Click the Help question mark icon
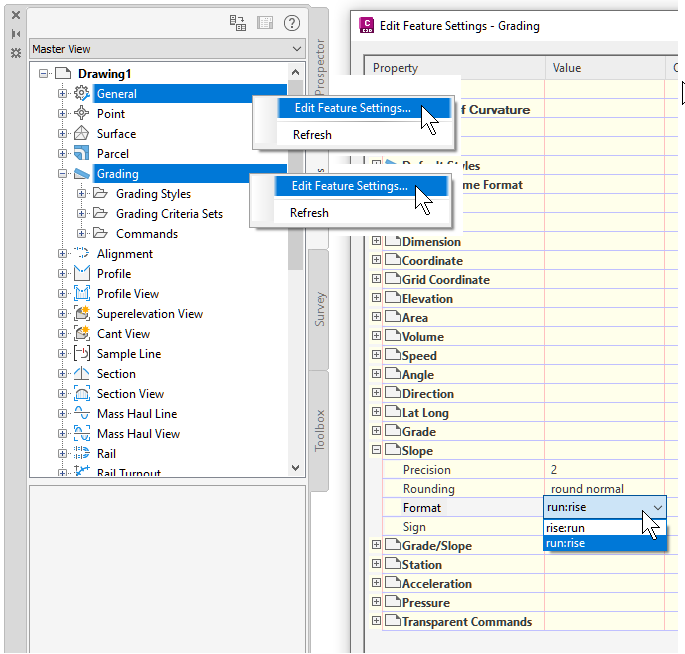Viewport: 685px width, 654px height. [291, 23]
